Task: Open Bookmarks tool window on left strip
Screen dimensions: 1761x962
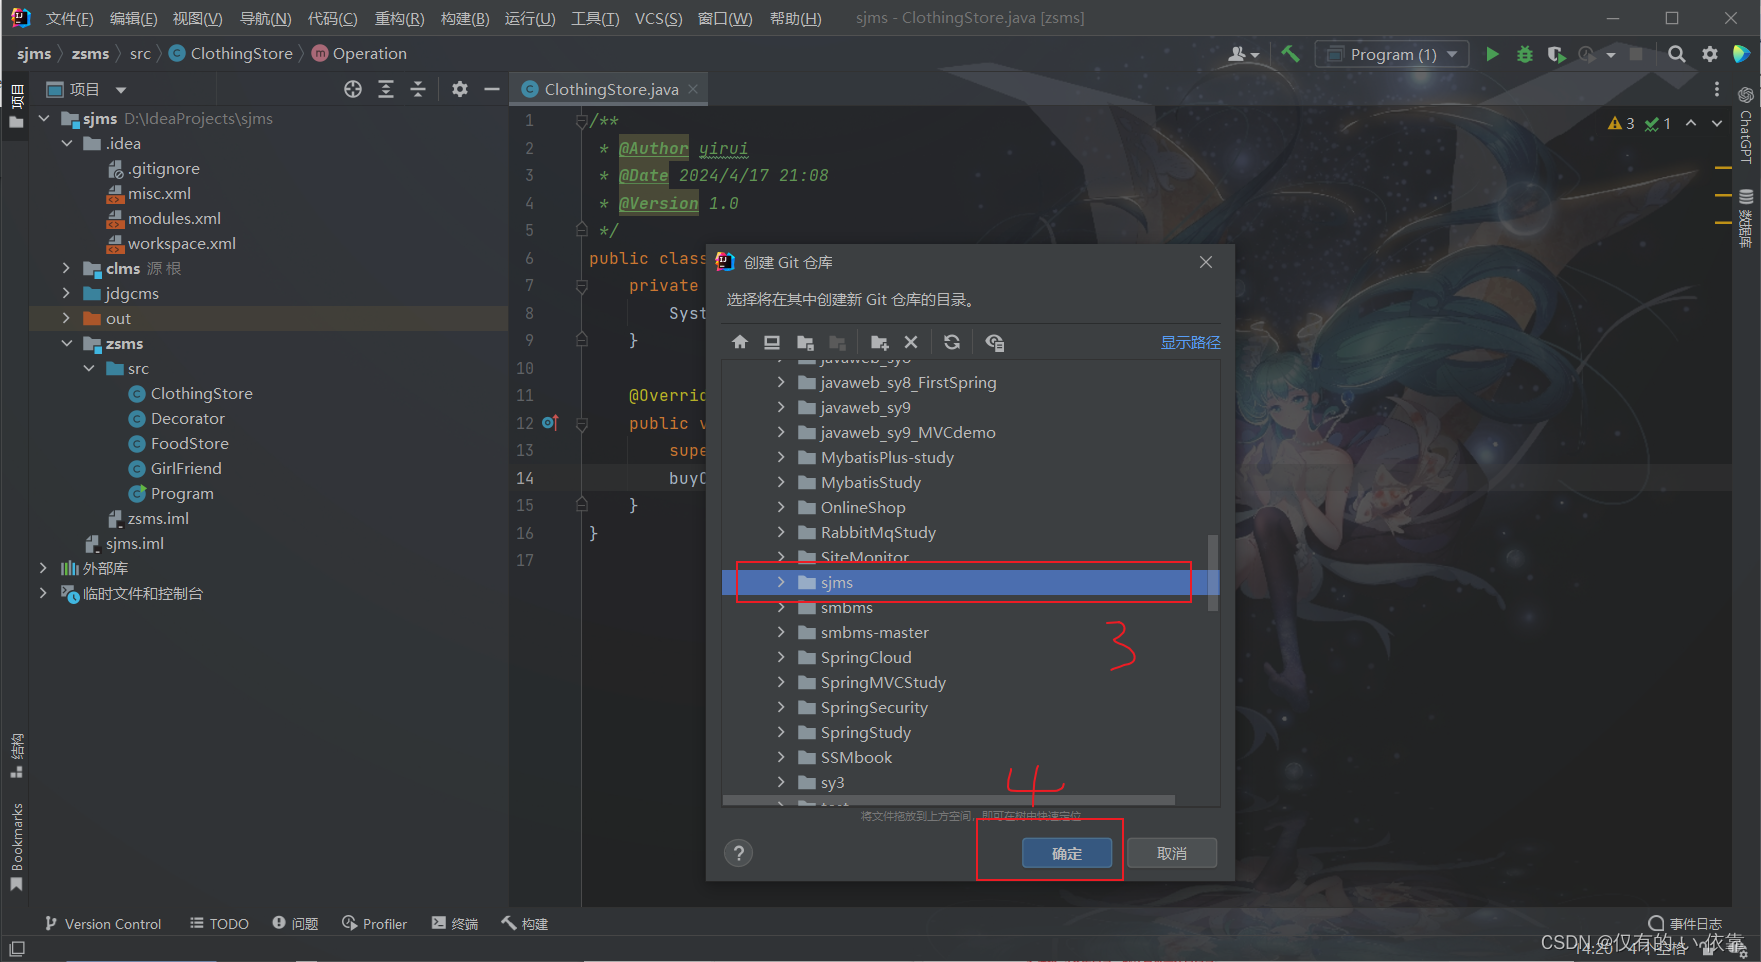Action: pos(17,846)
